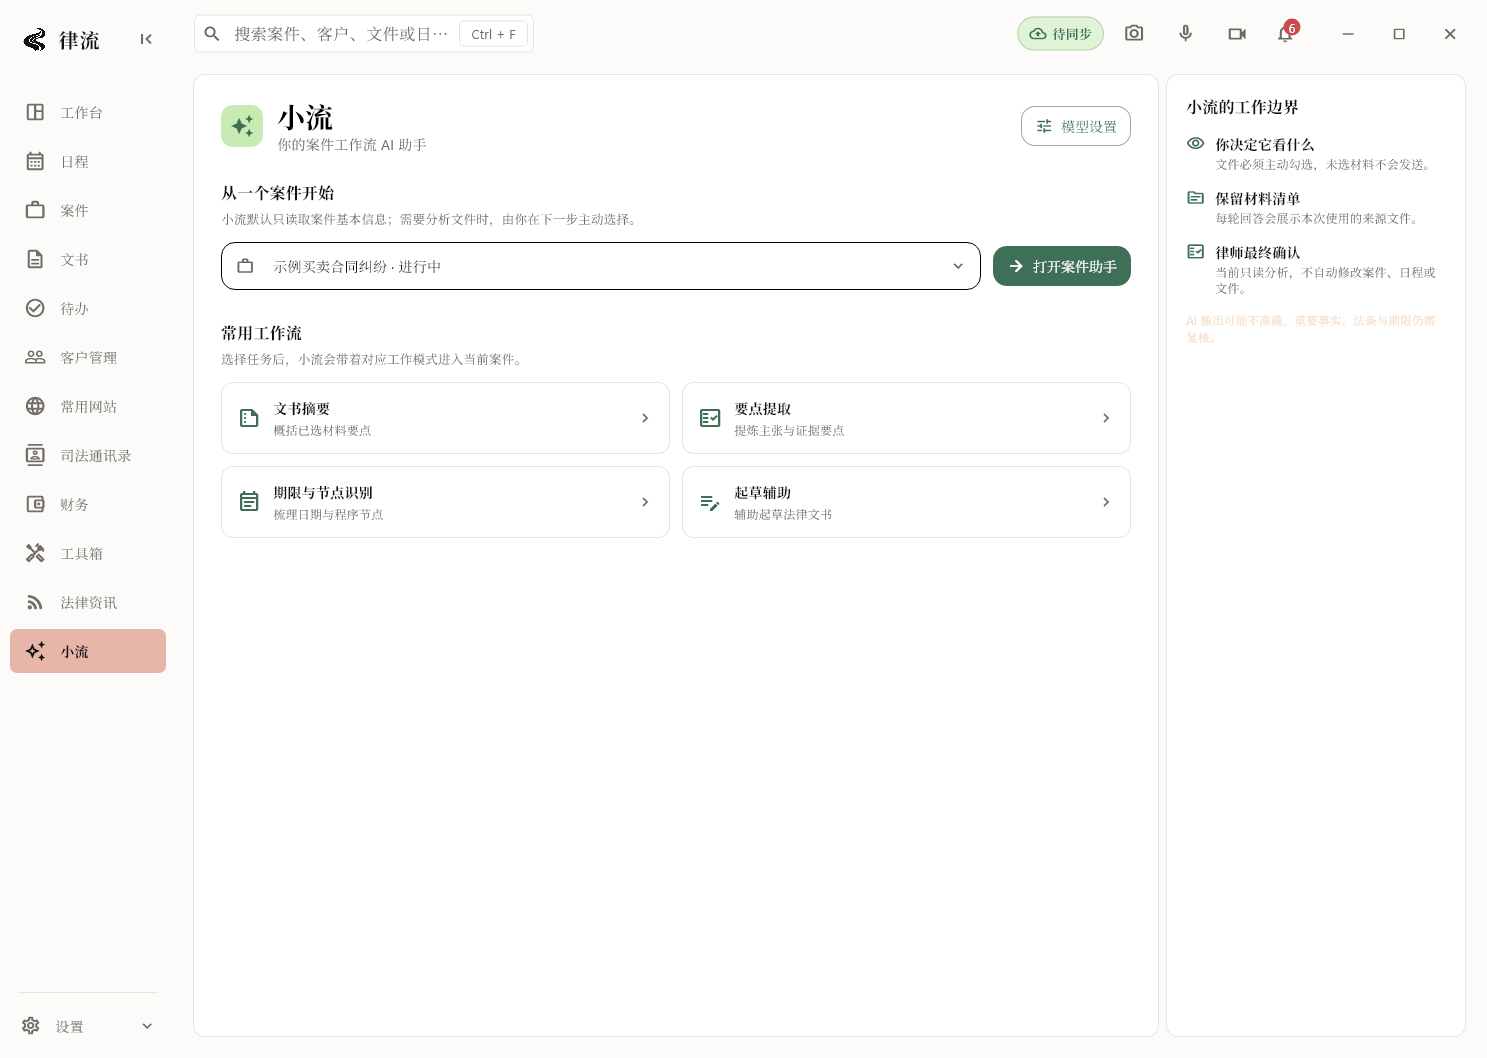Expand the 设置 chevron menu
The image size is (1487, 1058).
tap(147, 1026)
